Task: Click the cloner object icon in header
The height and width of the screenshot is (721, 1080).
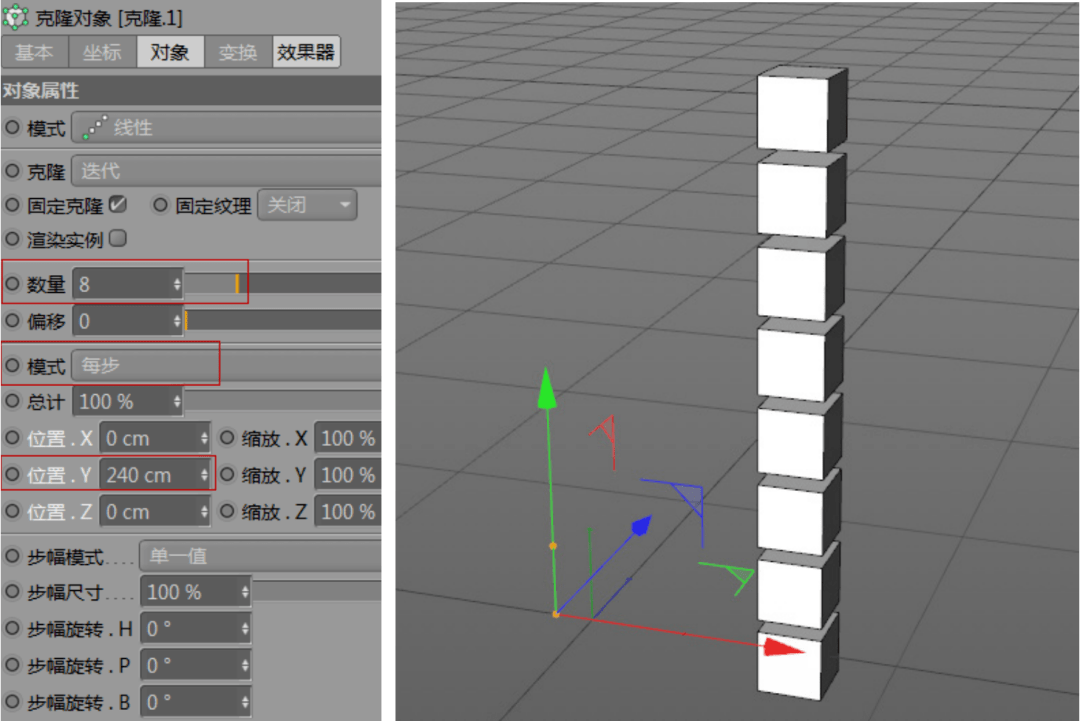Action: [x=15, y=17]
